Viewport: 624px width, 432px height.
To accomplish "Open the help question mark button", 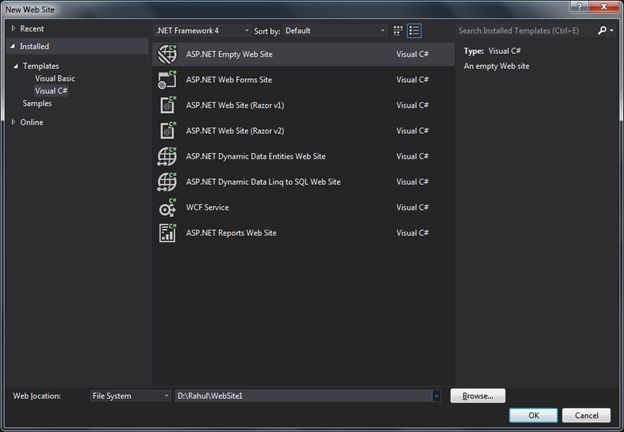I will pos(579,6).
